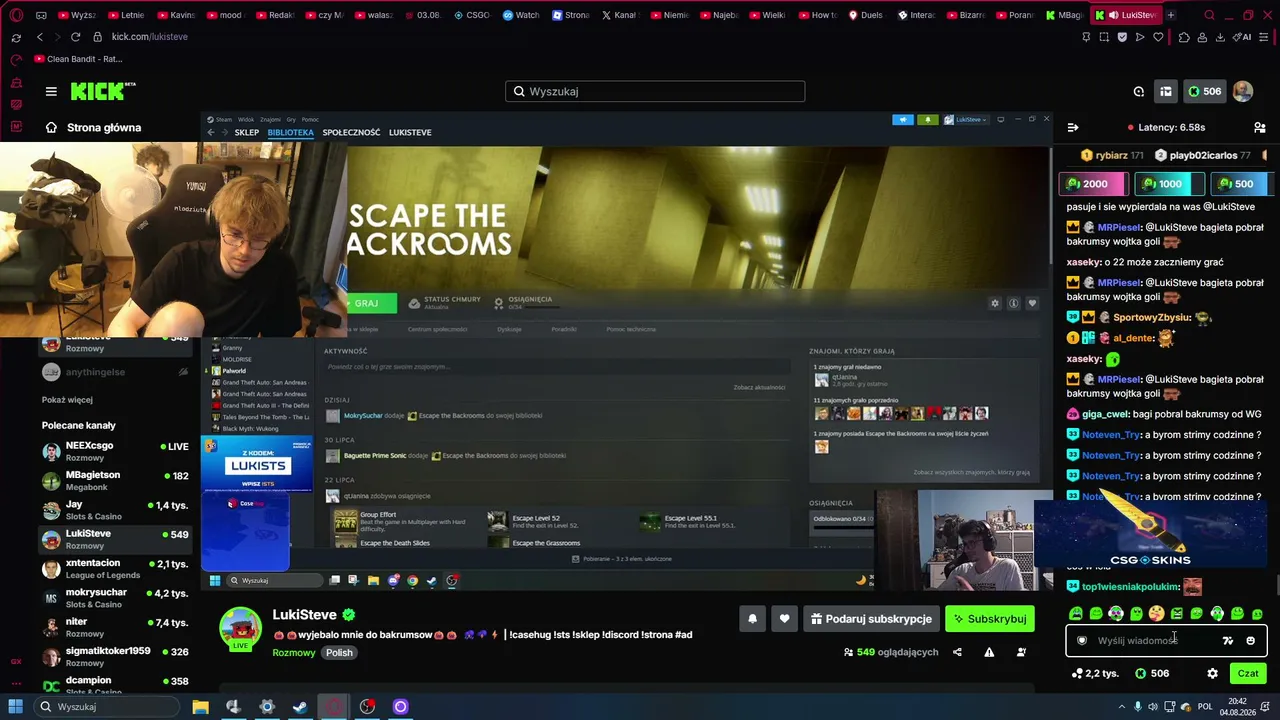Switch to the Duels browser tab
The image size is (1280, 720).
click(x=866, y=15)
